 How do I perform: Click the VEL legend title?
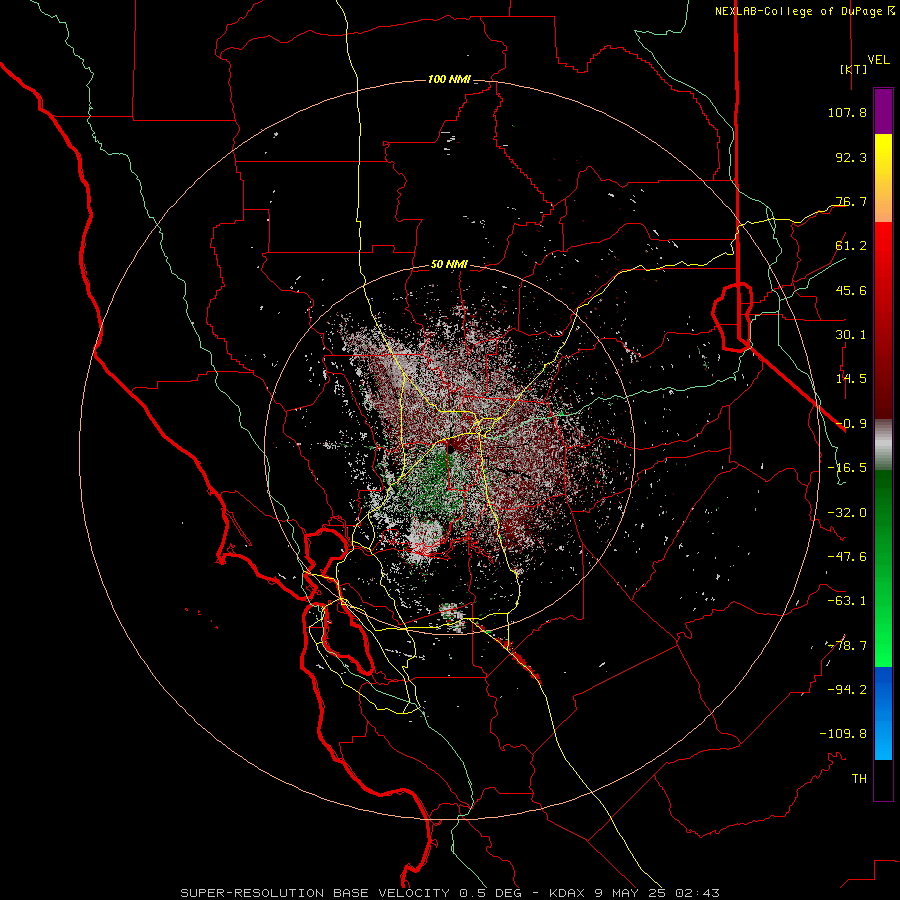pos(878,60)
